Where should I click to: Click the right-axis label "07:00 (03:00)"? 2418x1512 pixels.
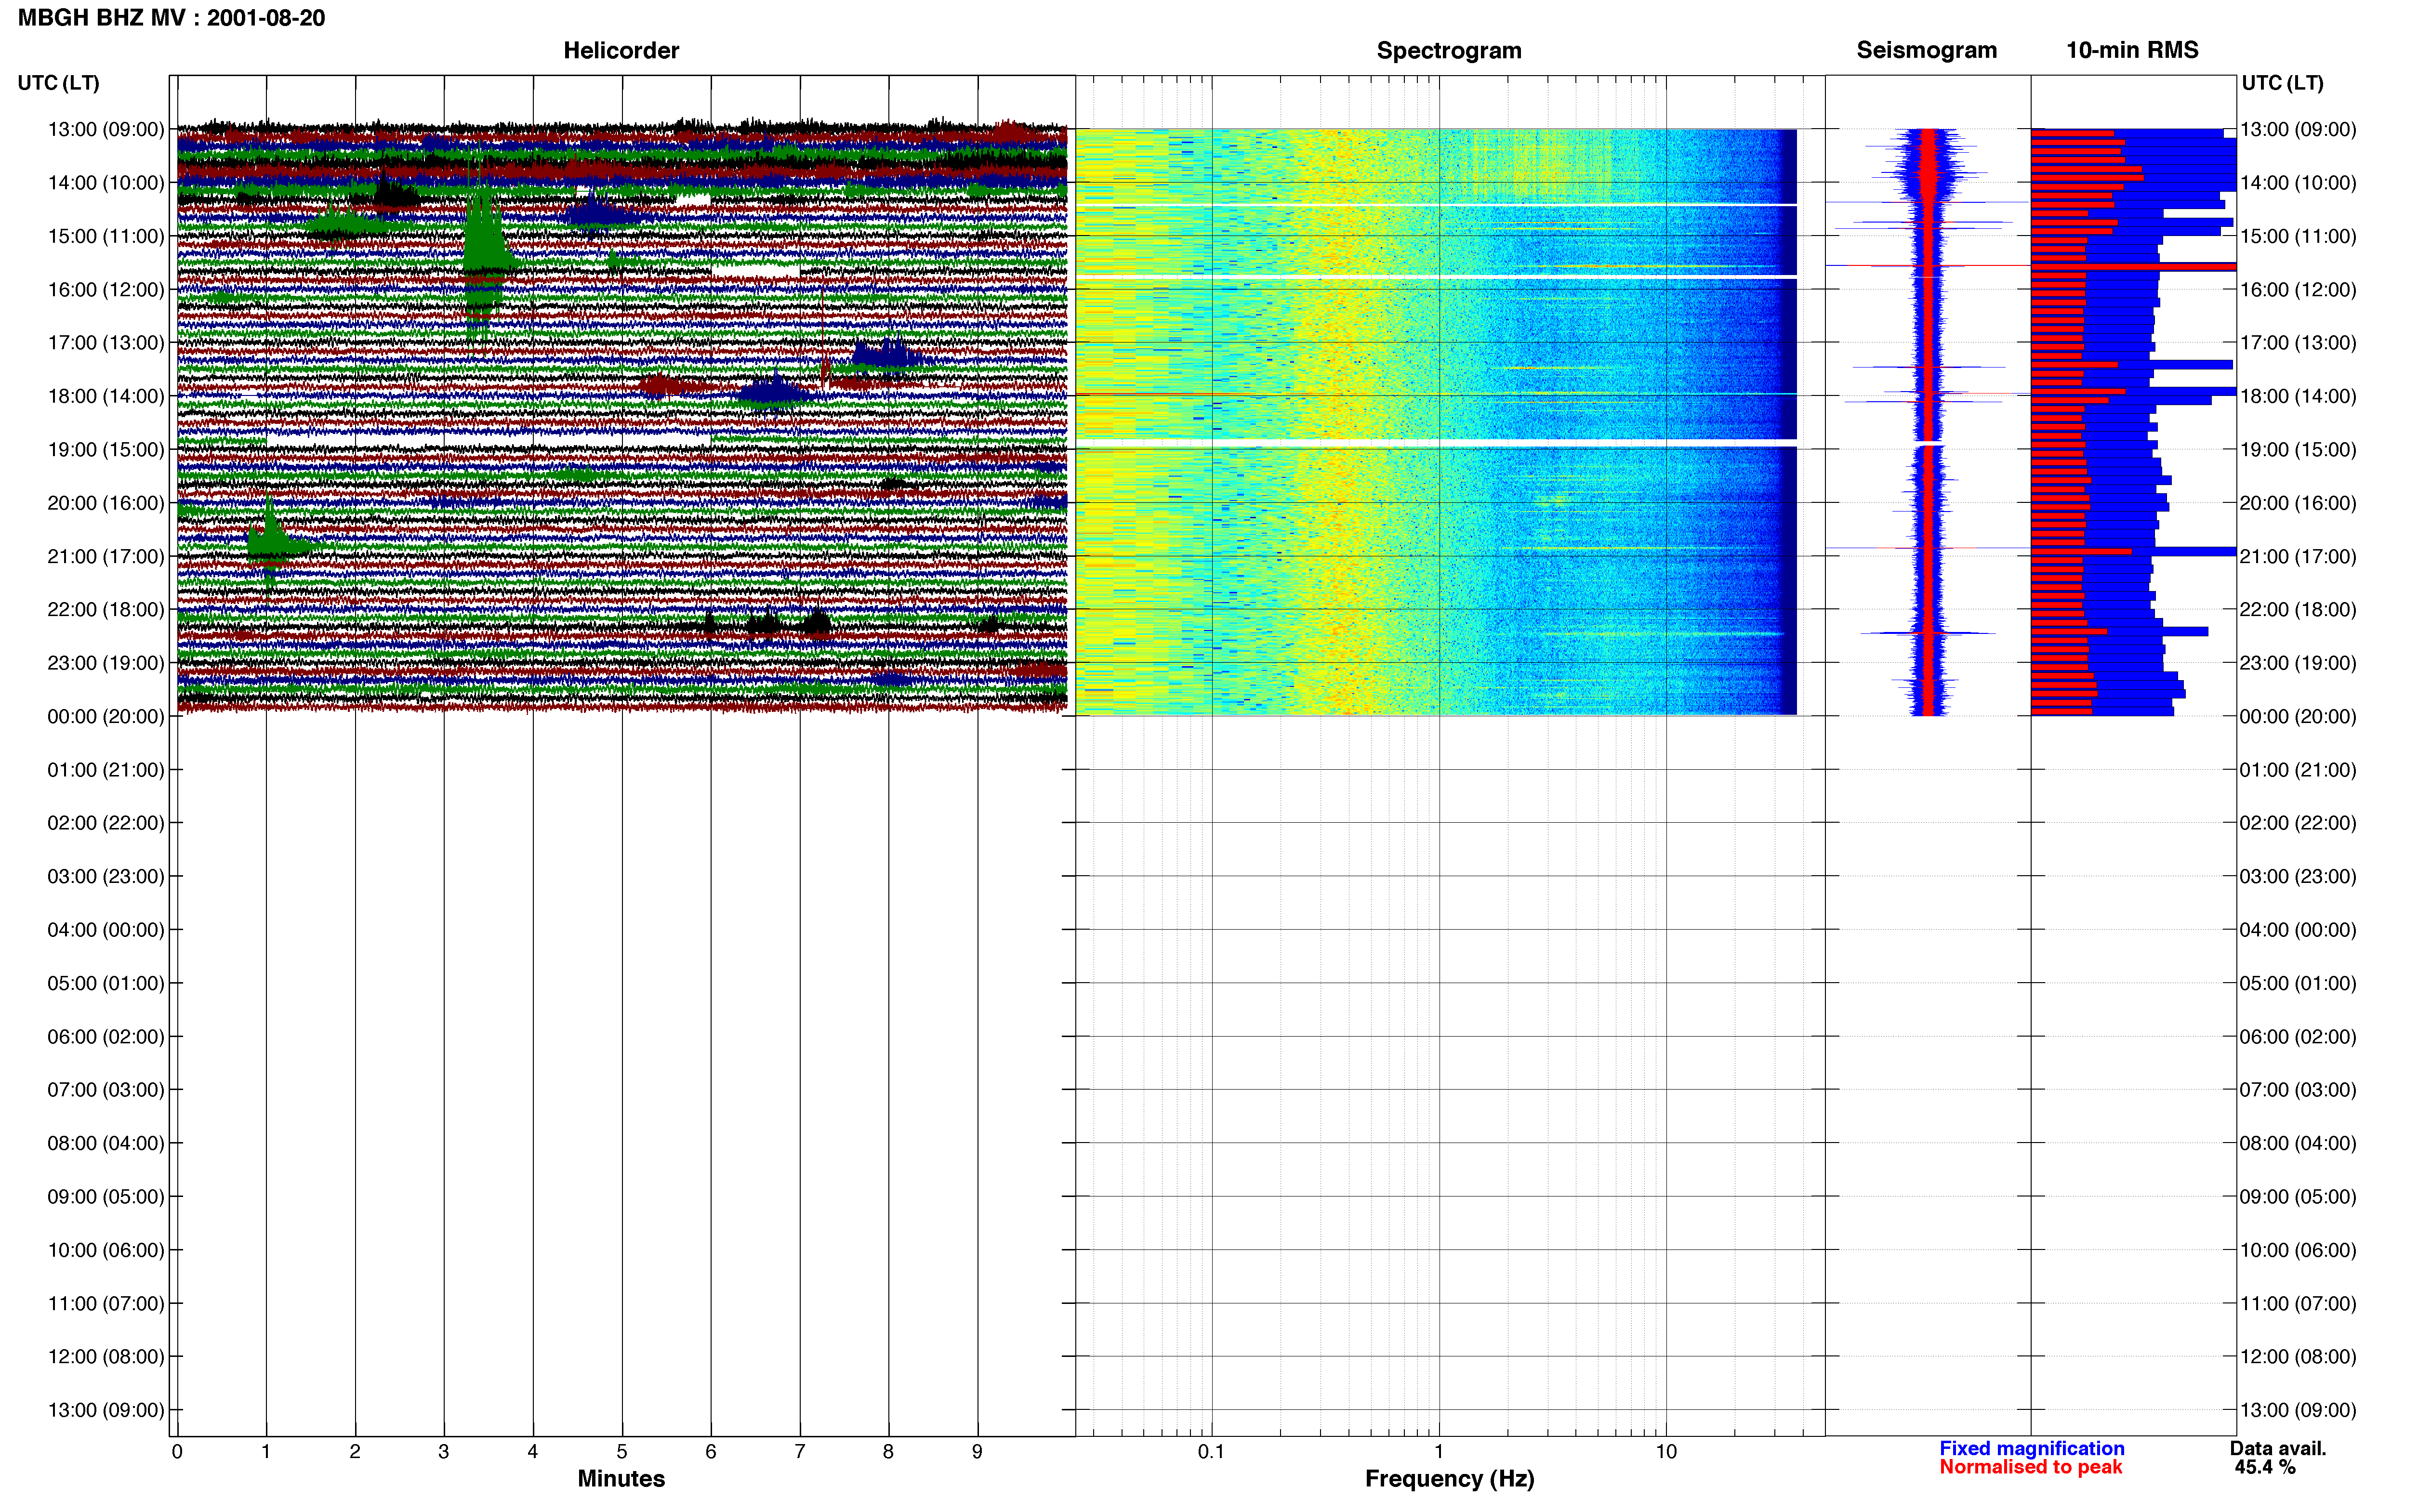(2298, 1090)
